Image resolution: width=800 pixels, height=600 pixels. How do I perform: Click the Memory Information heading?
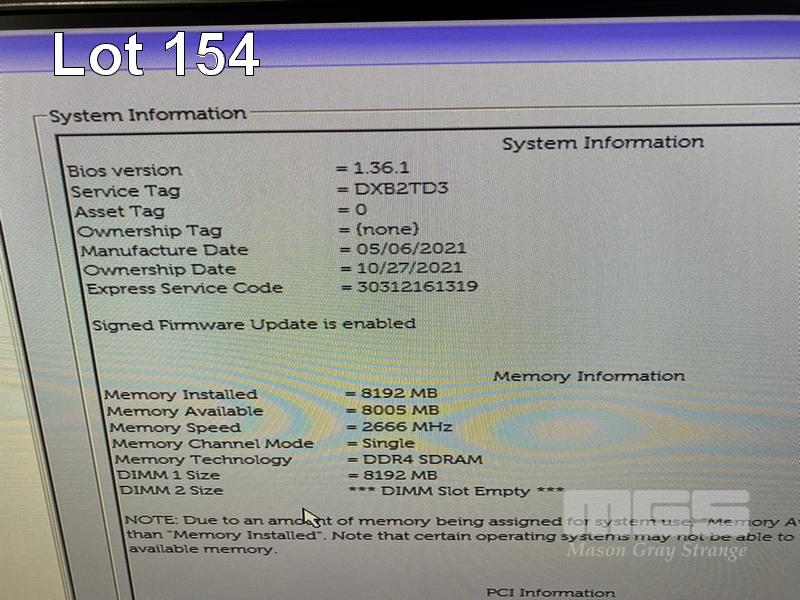pos(589,376)
